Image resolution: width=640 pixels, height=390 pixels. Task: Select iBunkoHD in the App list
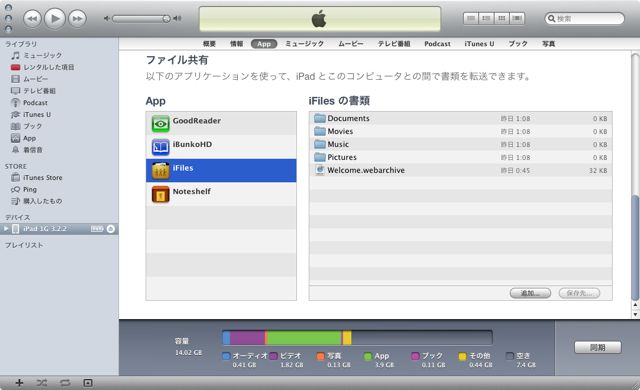tap(221, 147)
